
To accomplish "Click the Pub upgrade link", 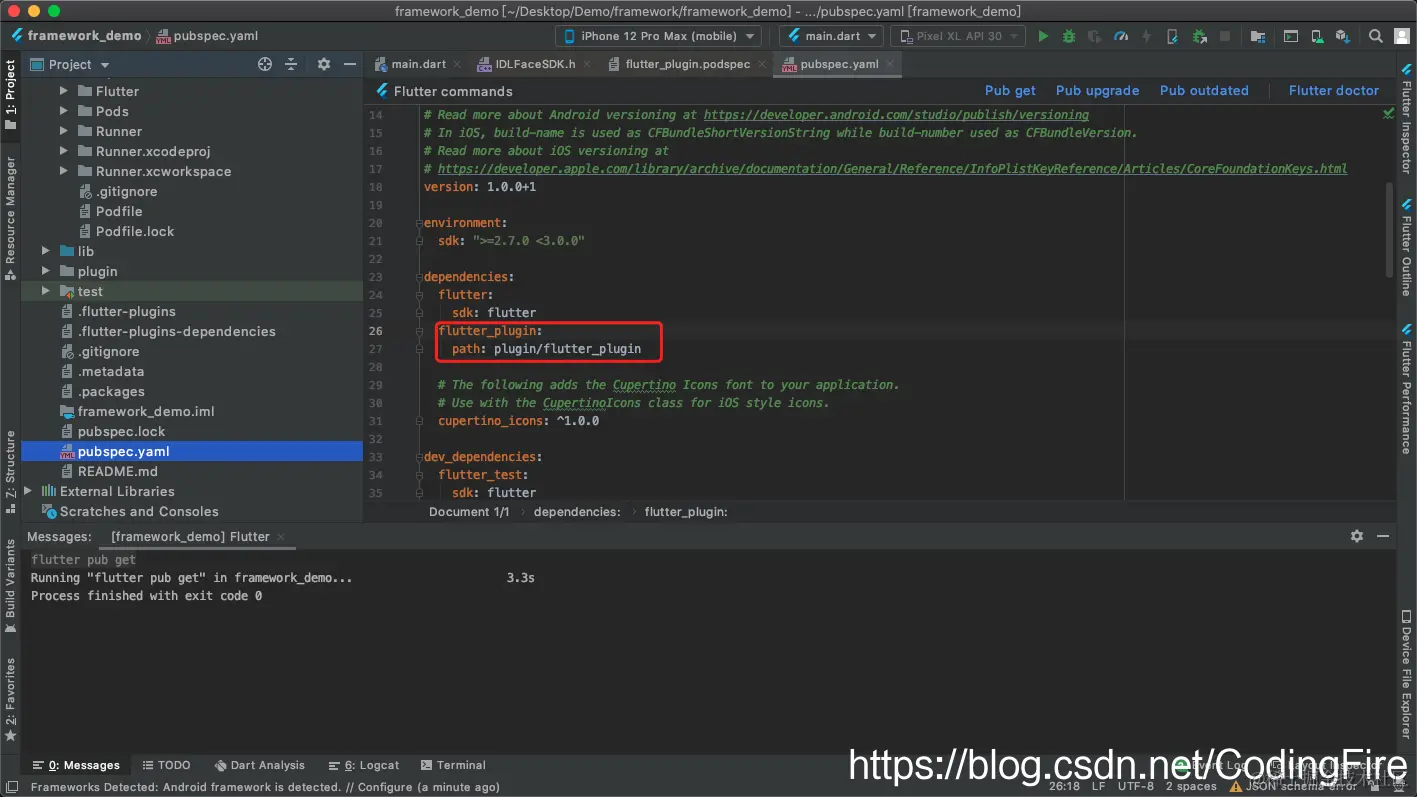I will pyautogui.click(x=1097, y=91).
